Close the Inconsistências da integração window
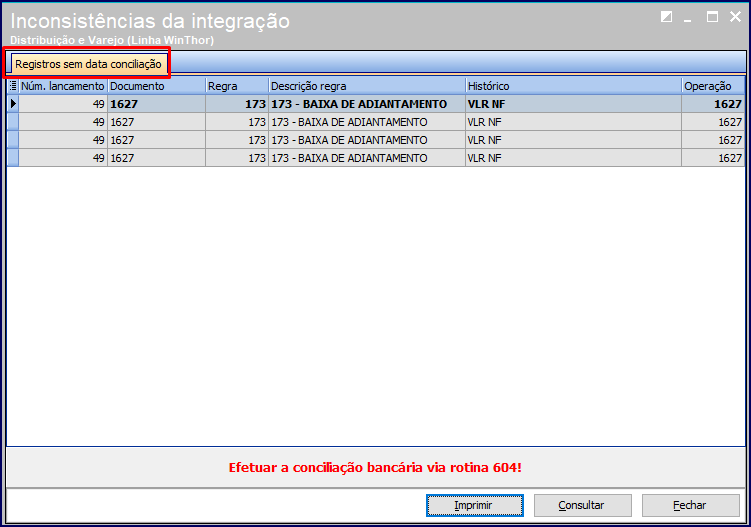Image resolution: width=751 pixels, height=527 pixels. pos(735,17)
